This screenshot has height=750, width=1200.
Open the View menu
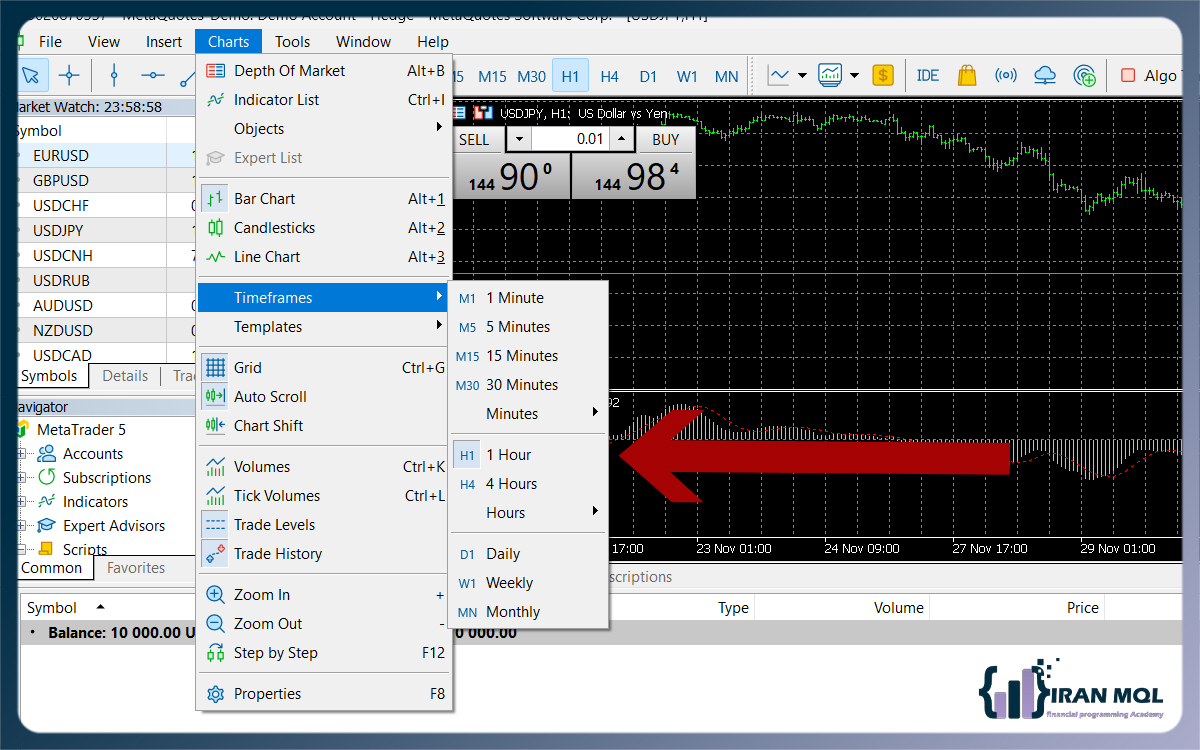pos(104,42)
